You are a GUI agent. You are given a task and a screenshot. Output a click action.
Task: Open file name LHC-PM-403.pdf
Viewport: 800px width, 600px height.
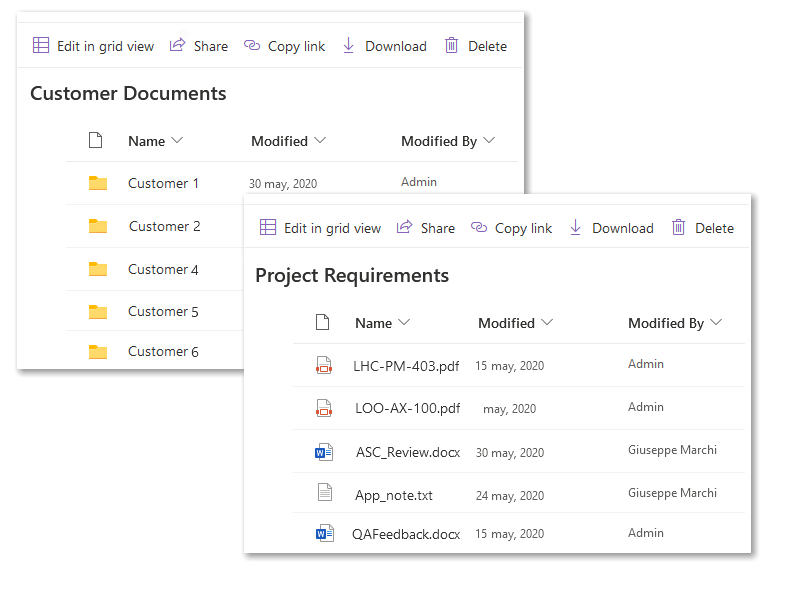[x=406, y=366]
